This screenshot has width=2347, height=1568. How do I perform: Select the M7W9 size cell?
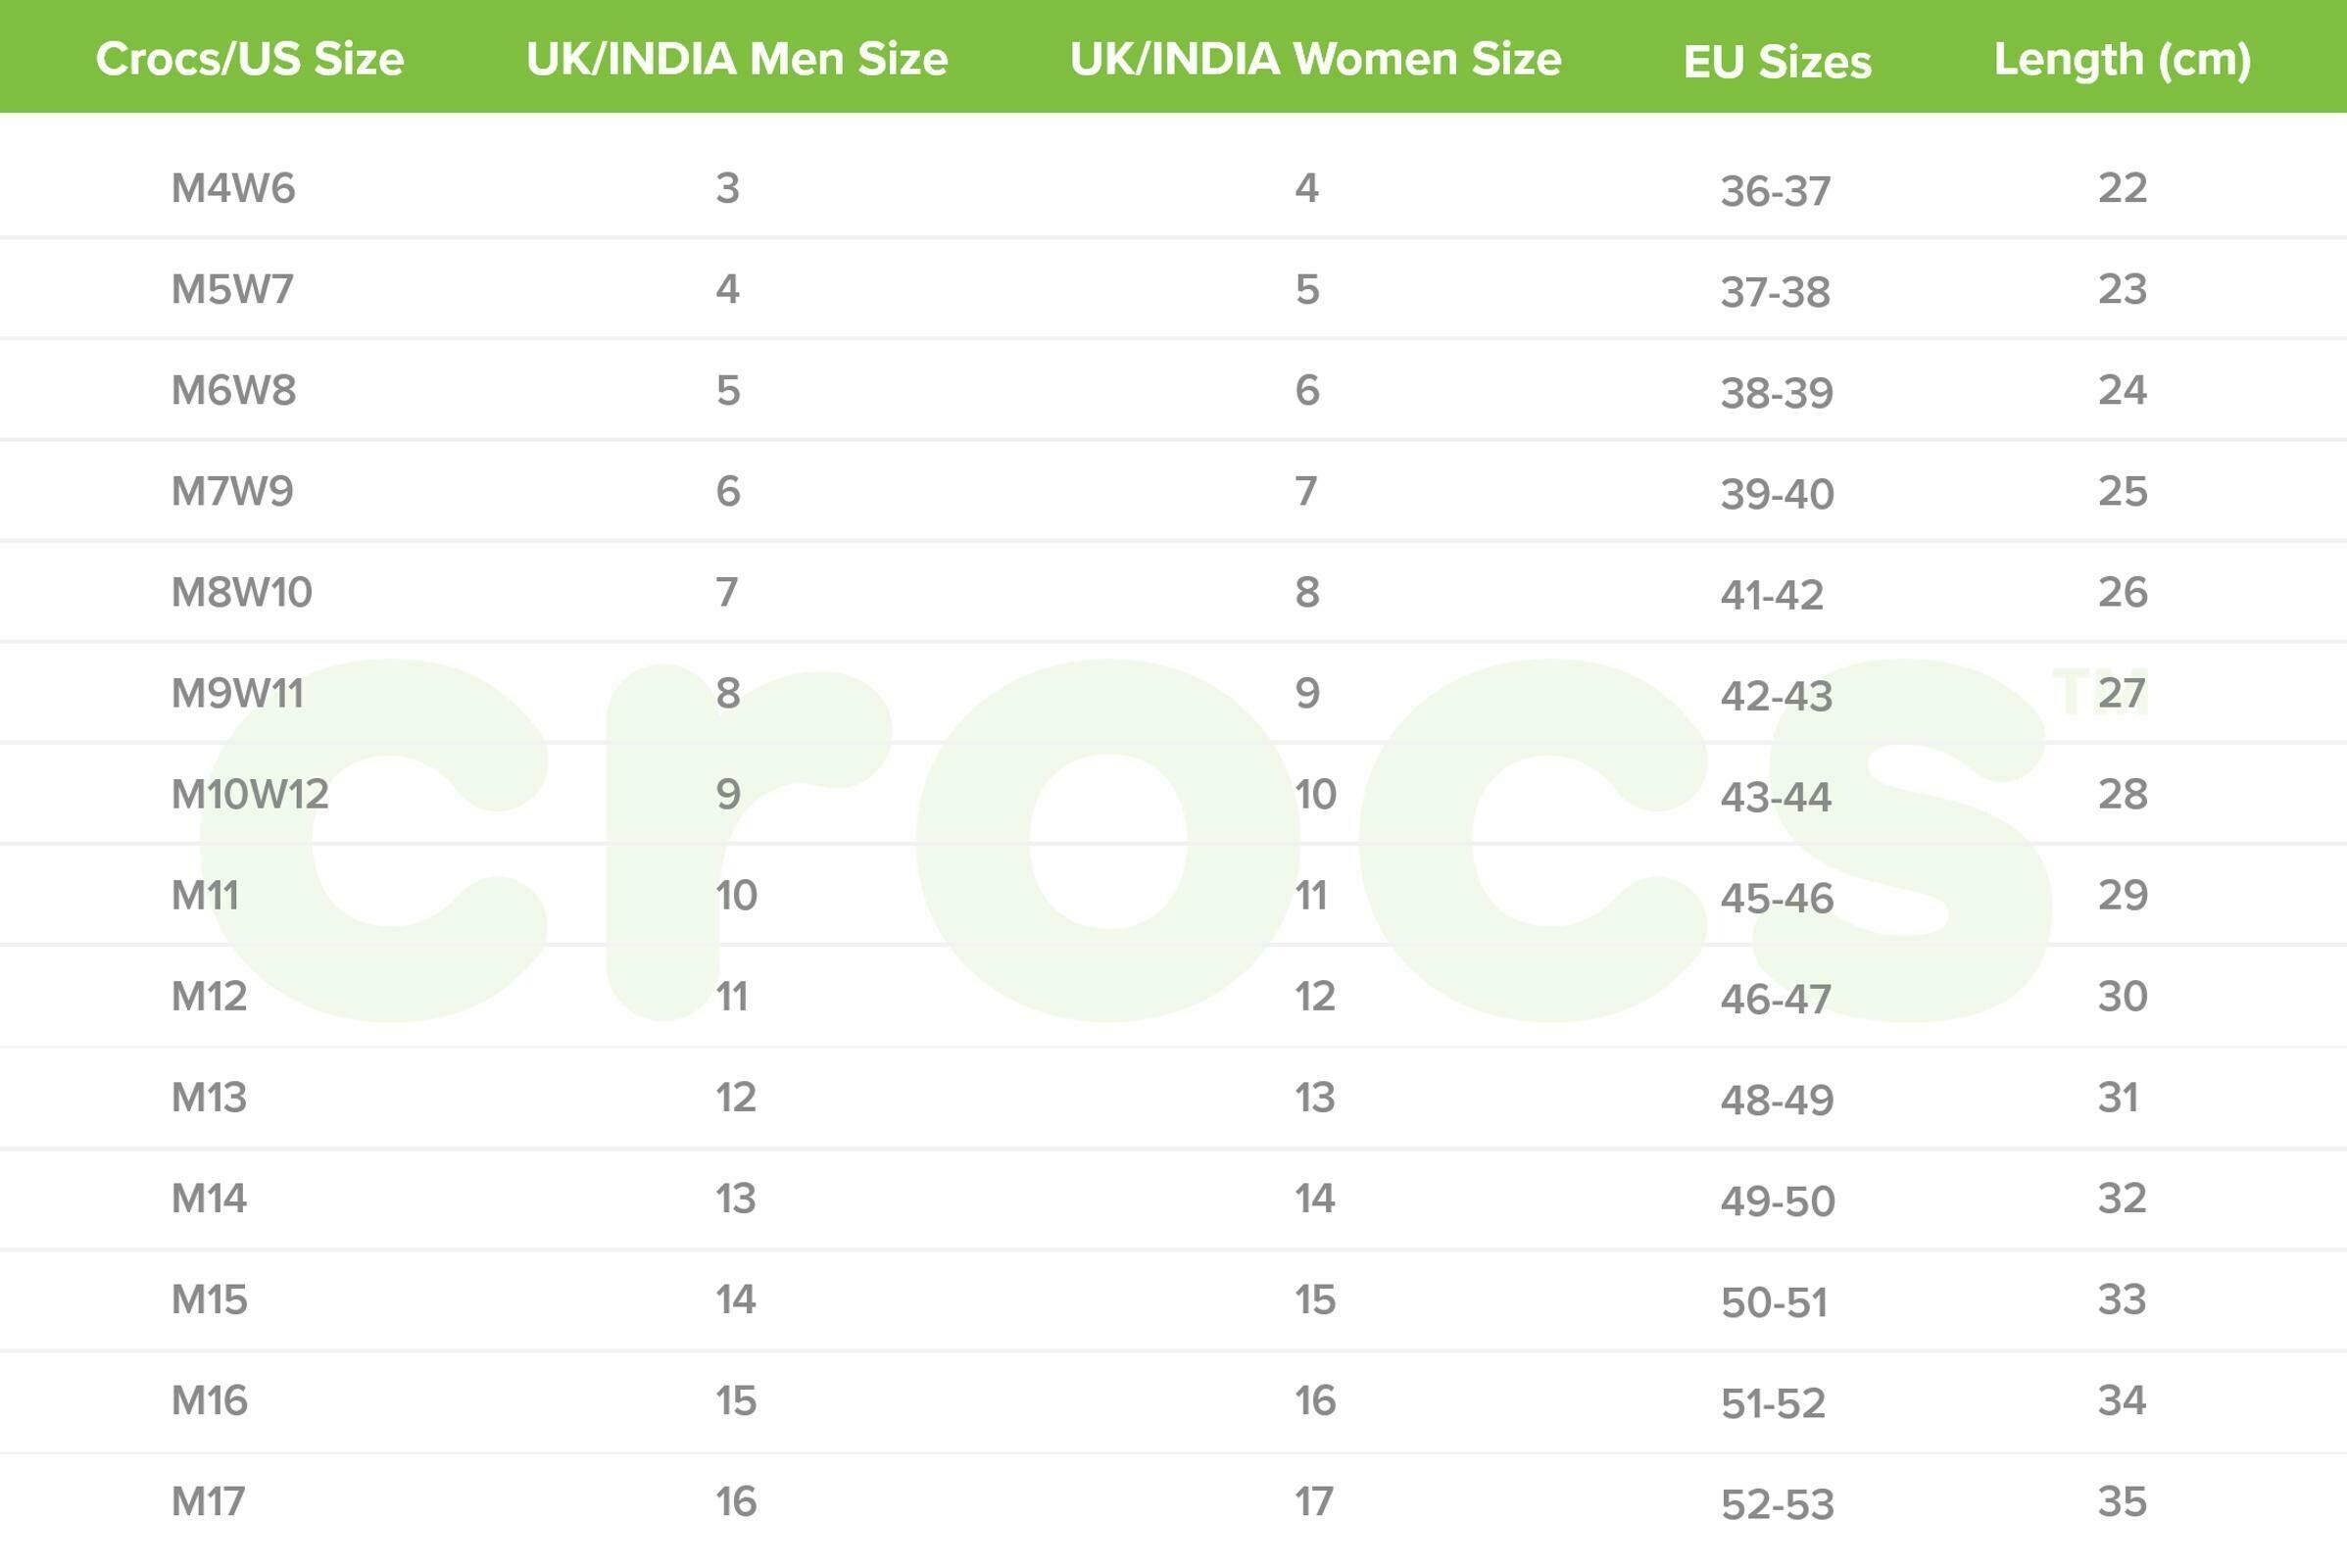pyautogui.click(x=232, y=491)
